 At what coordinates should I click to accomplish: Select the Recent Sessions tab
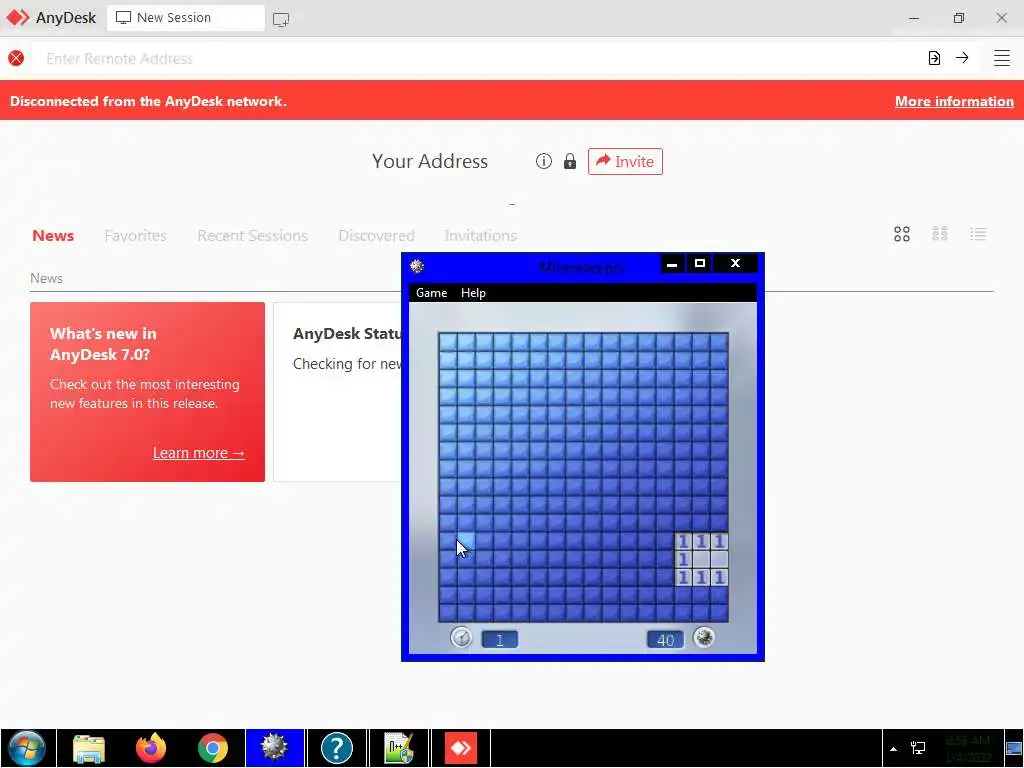pos(252,236)
